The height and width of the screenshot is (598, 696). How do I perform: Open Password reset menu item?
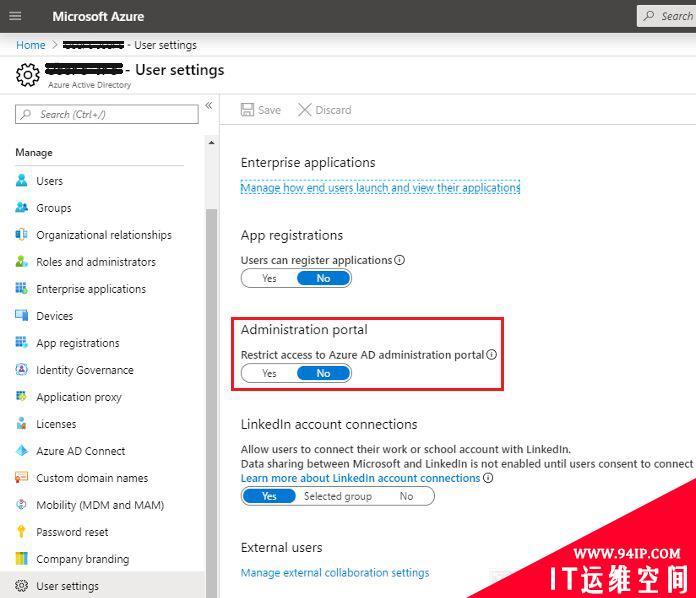72,532
